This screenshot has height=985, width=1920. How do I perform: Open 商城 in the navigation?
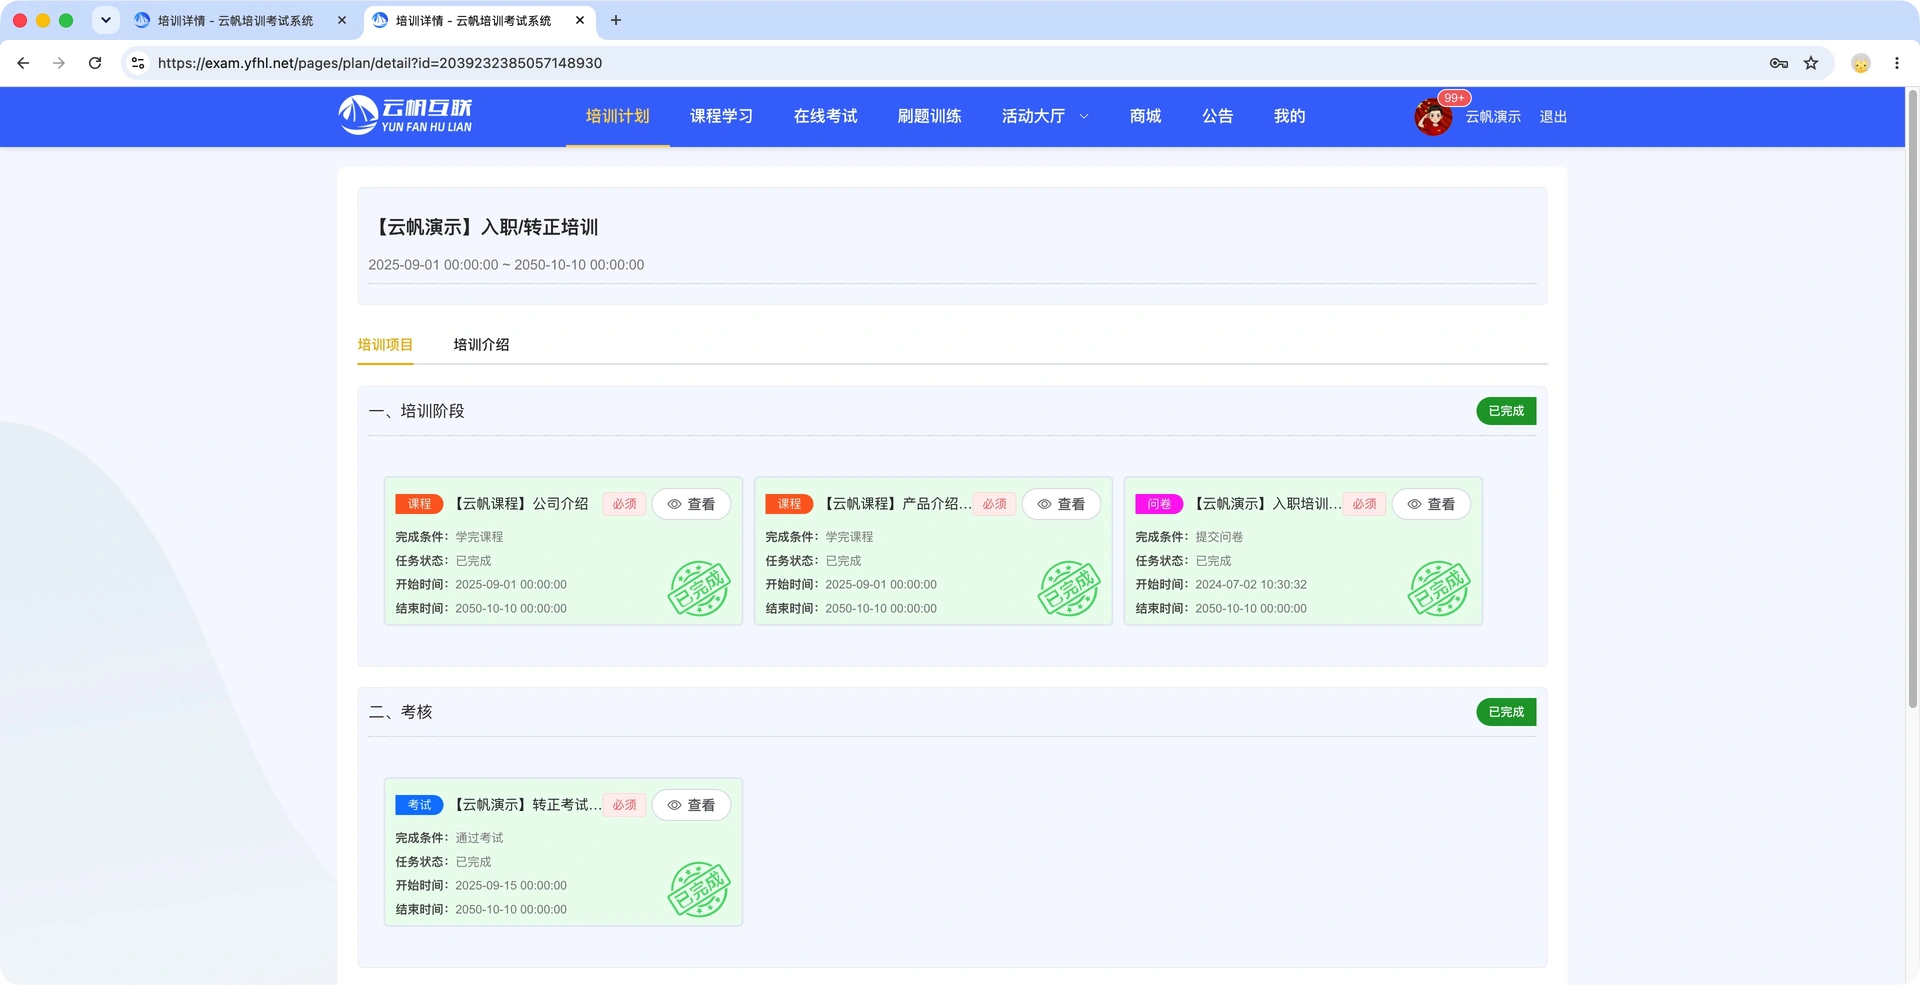coord(1145,116)
